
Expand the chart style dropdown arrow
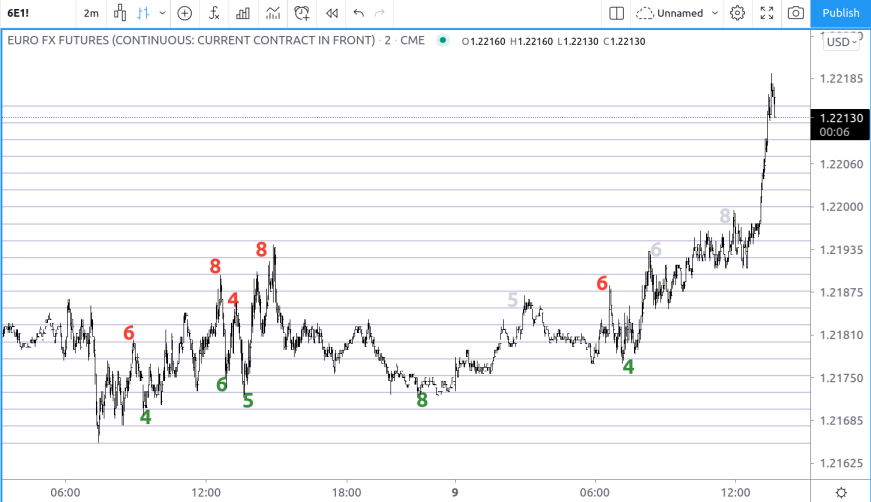point(162,13)
